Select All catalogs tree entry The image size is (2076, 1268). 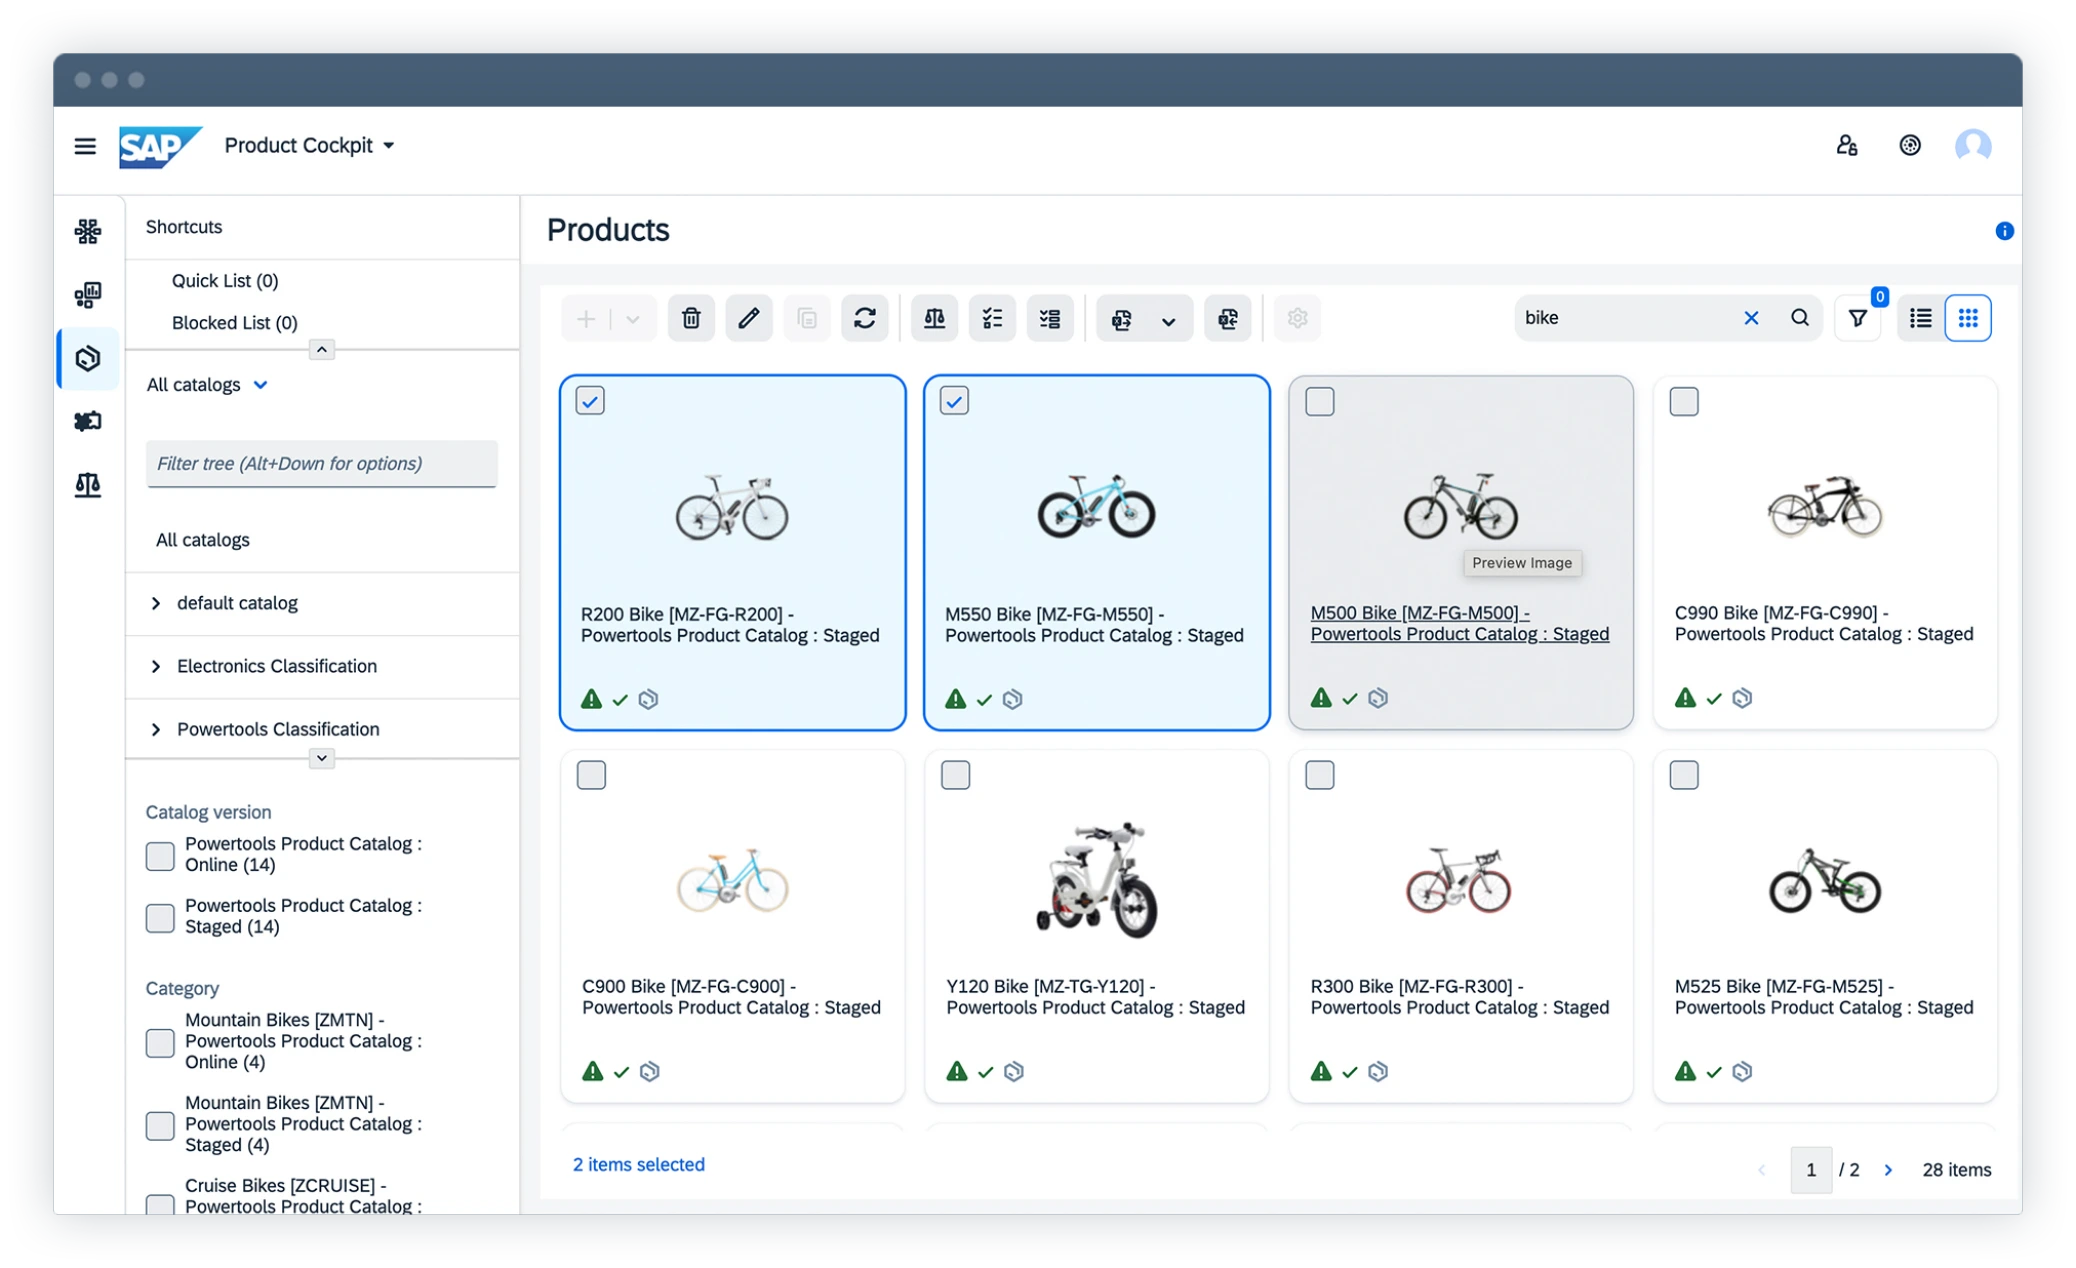(x=203, y=540)
